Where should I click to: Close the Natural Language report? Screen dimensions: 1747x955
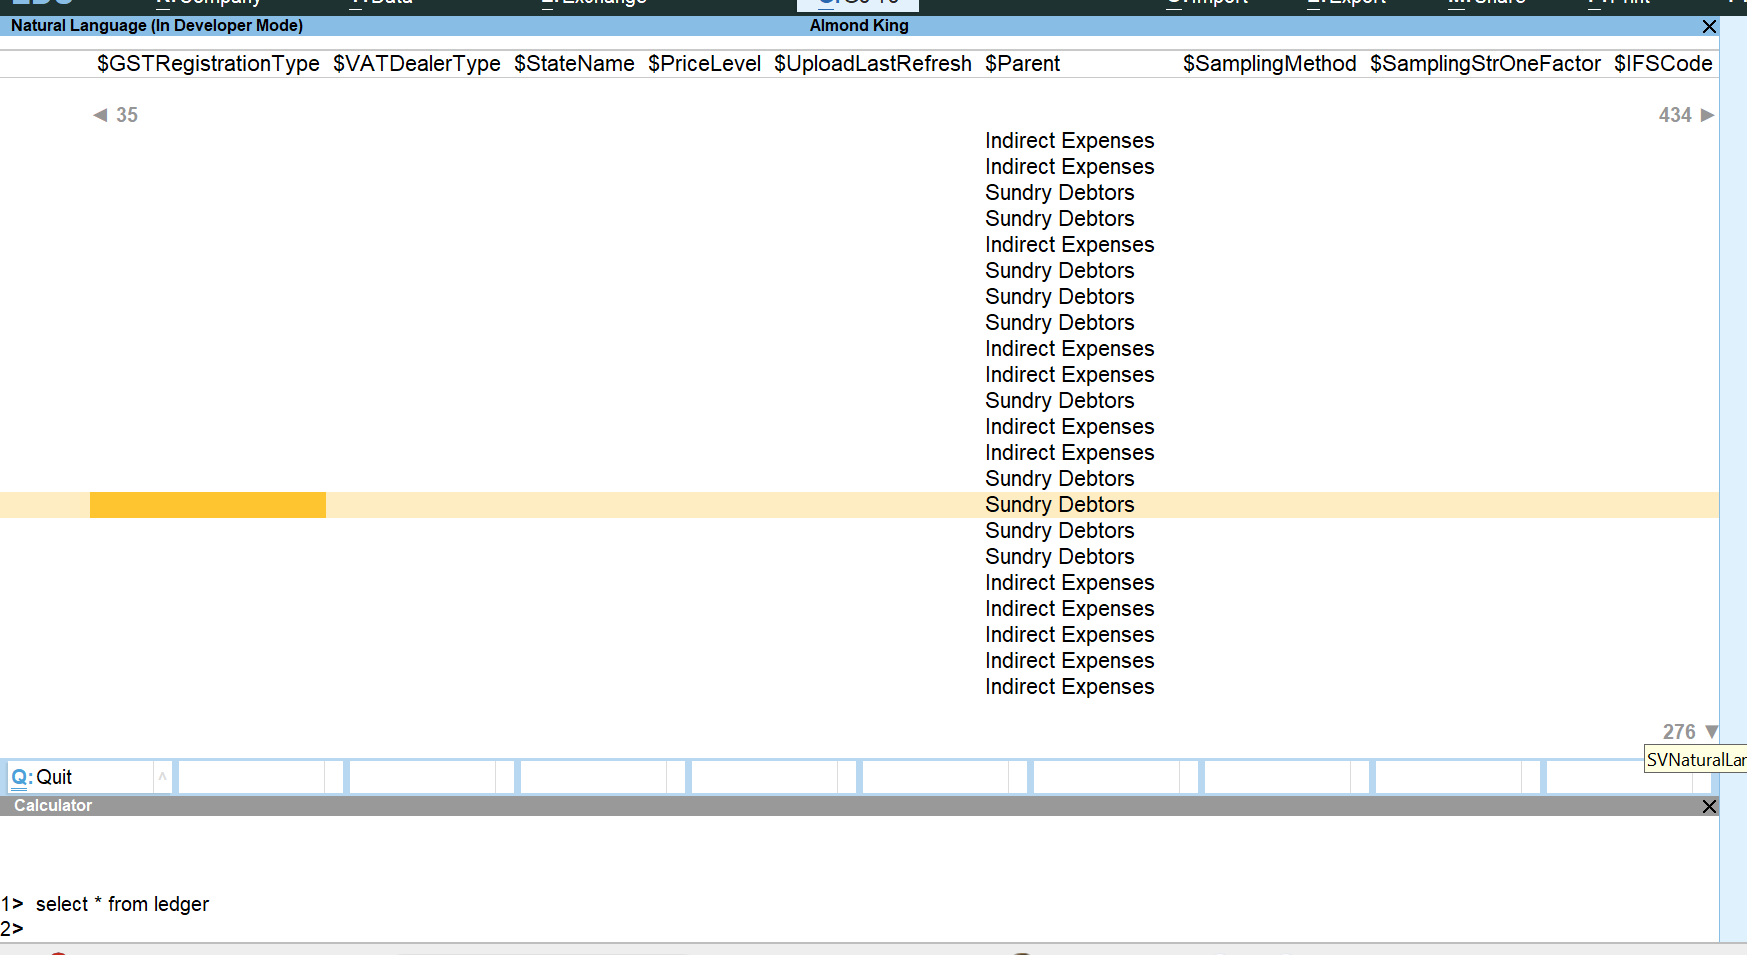[x=1710, y=27]
